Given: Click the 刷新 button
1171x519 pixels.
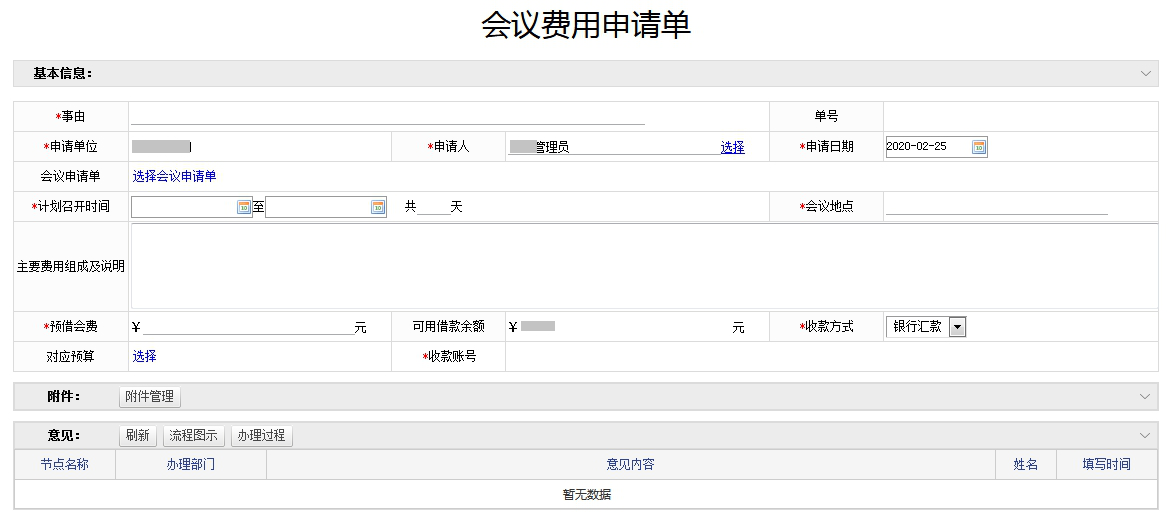Looking at the screenshot, I should point(138,436).
